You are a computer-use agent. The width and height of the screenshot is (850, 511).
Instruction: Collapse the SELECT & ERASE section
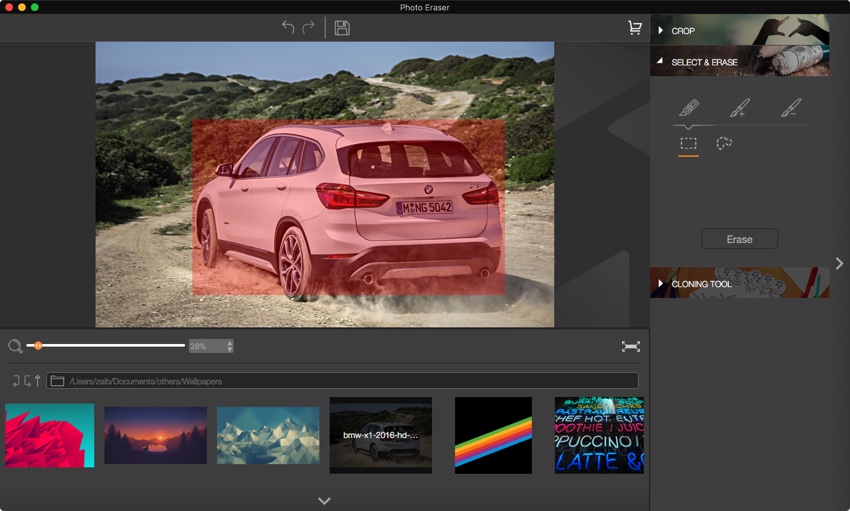point(739,61)
